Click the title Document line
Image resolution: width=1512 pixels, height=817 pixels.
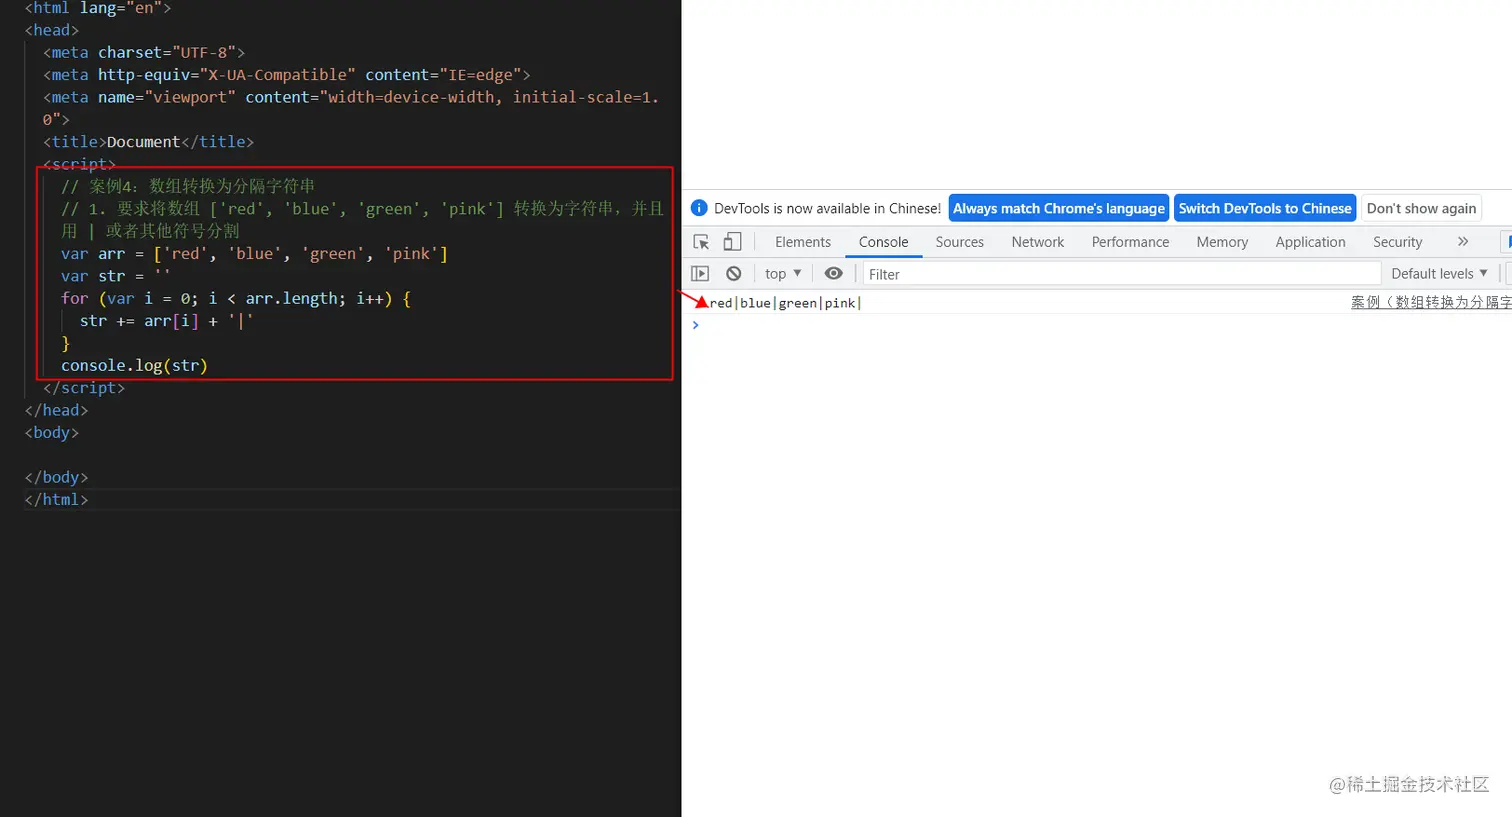coord(148,141)
